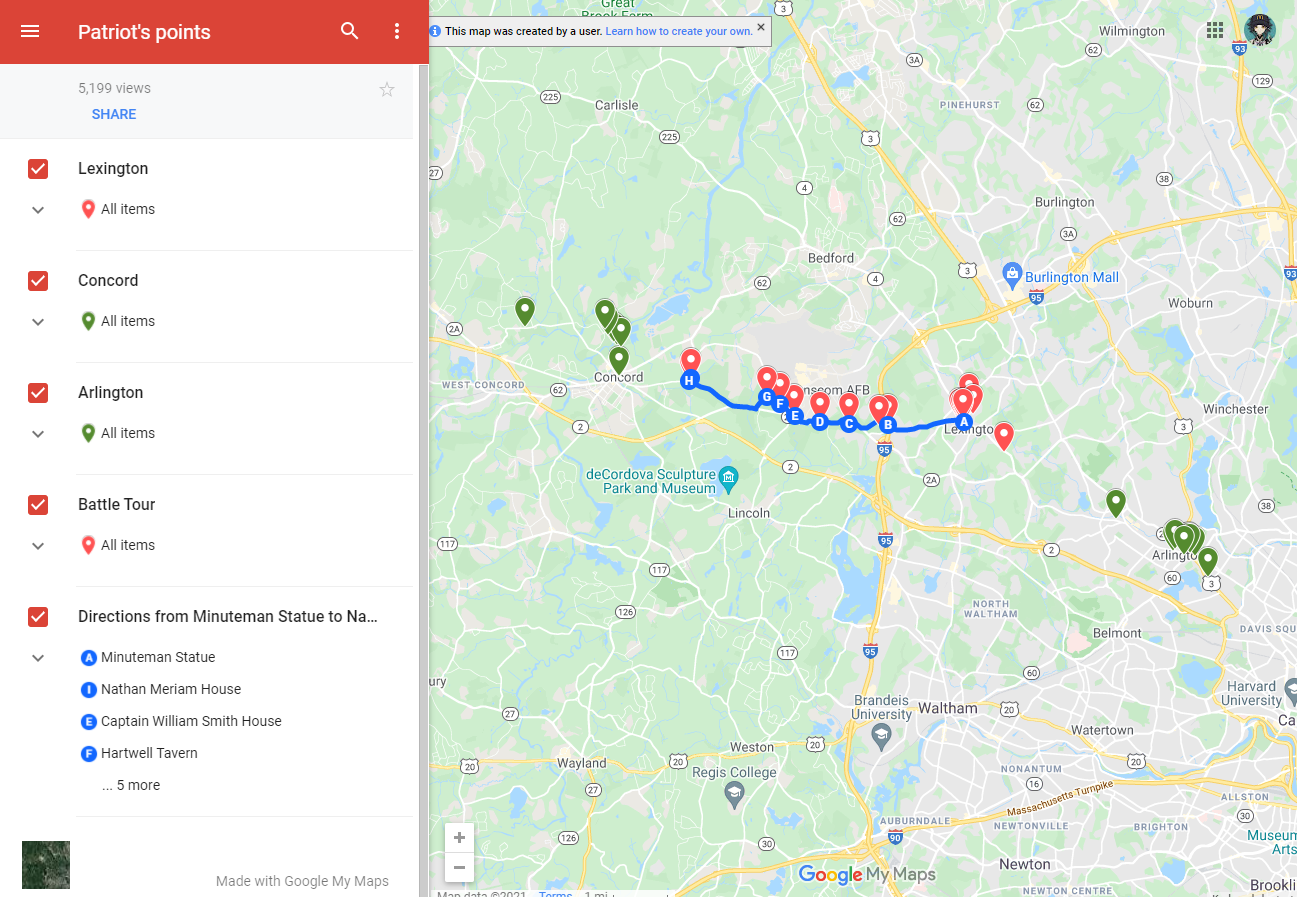
Task: Zoom in with the plus button
Action: point(459,838)
